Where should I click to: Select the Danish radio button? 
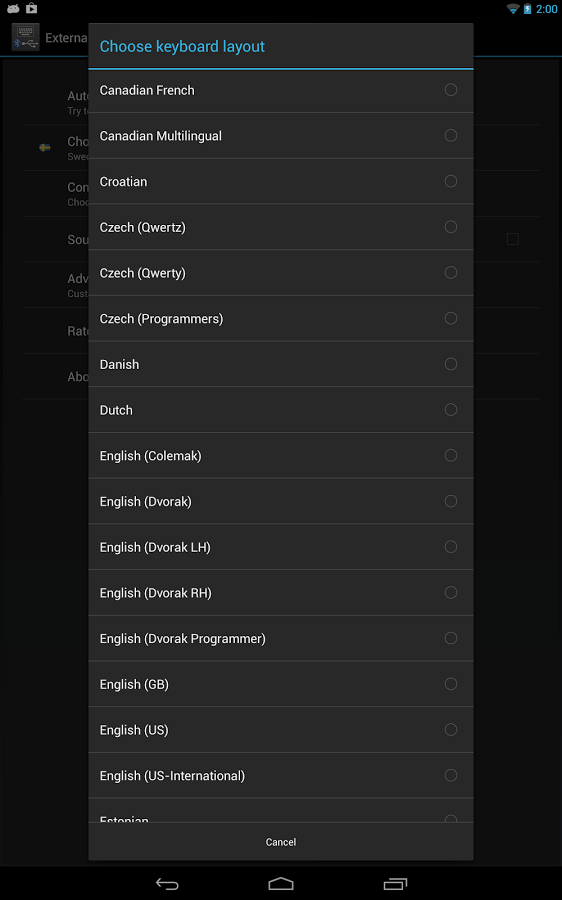pyautogui.click(x=451, y=364)
